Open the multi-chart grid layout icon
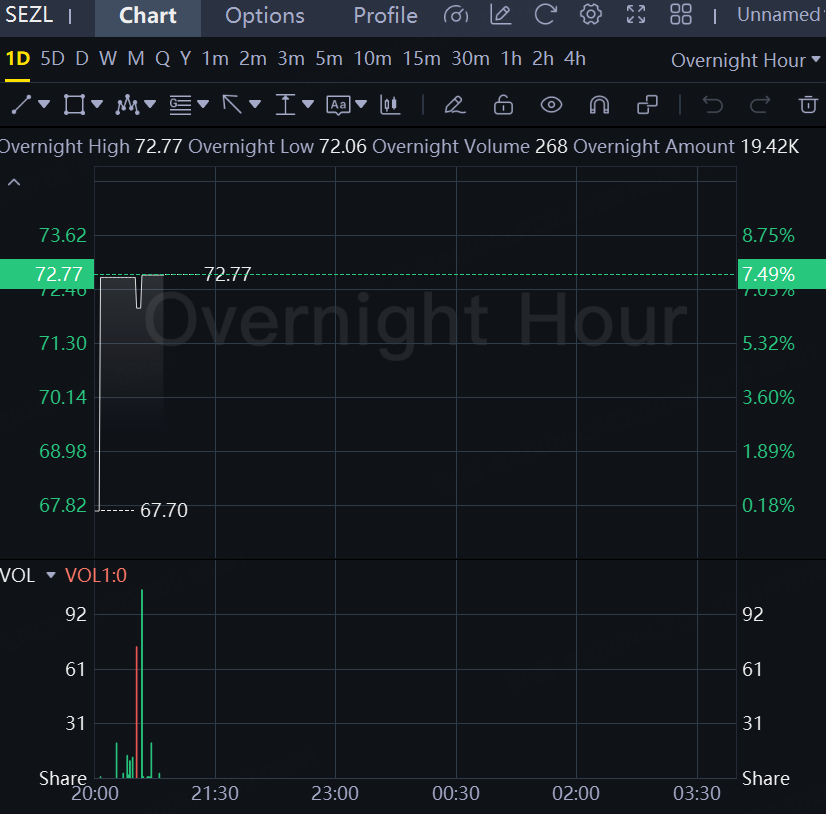Viewport: 826px width, 814px height. 681,15
